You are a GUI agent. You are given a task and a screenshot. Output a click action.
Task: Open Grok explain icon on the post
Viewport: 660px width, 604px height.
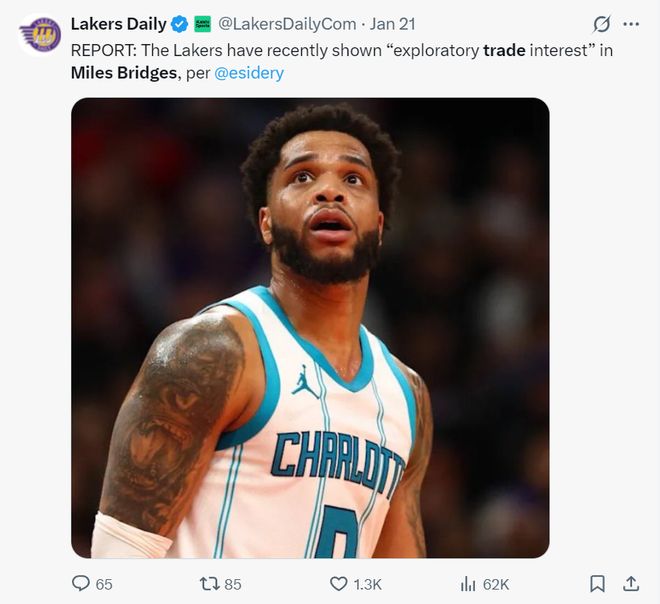[601, 24]
